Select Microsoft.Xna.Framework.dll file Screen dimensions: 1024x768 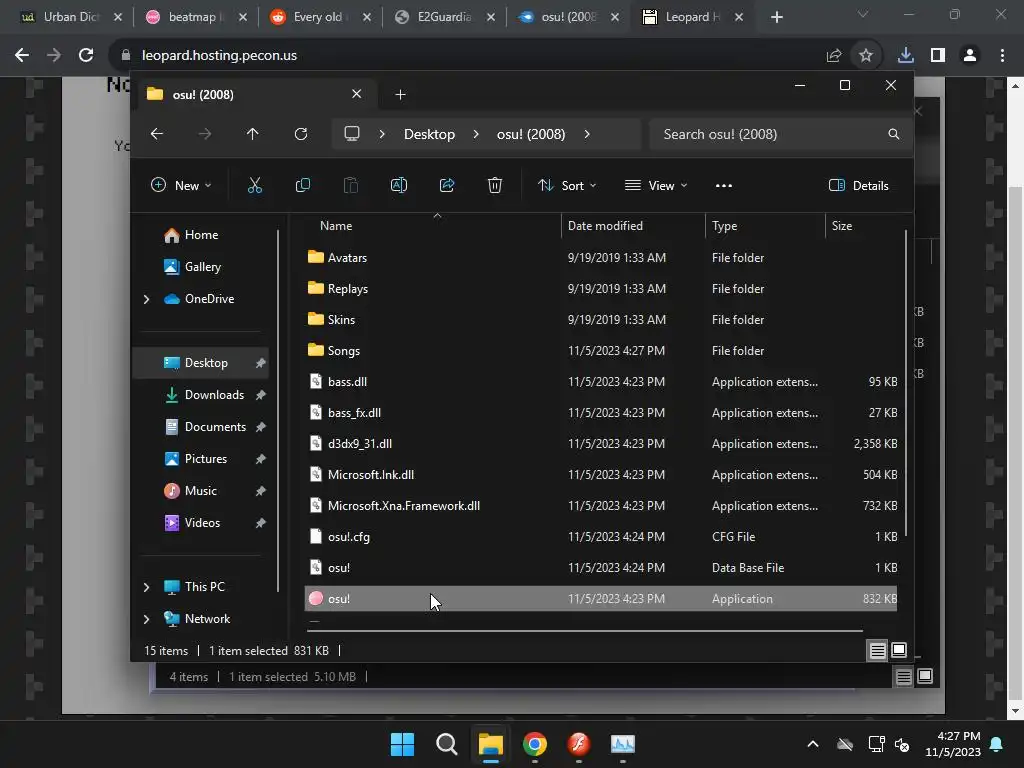[x=600, y=506]
